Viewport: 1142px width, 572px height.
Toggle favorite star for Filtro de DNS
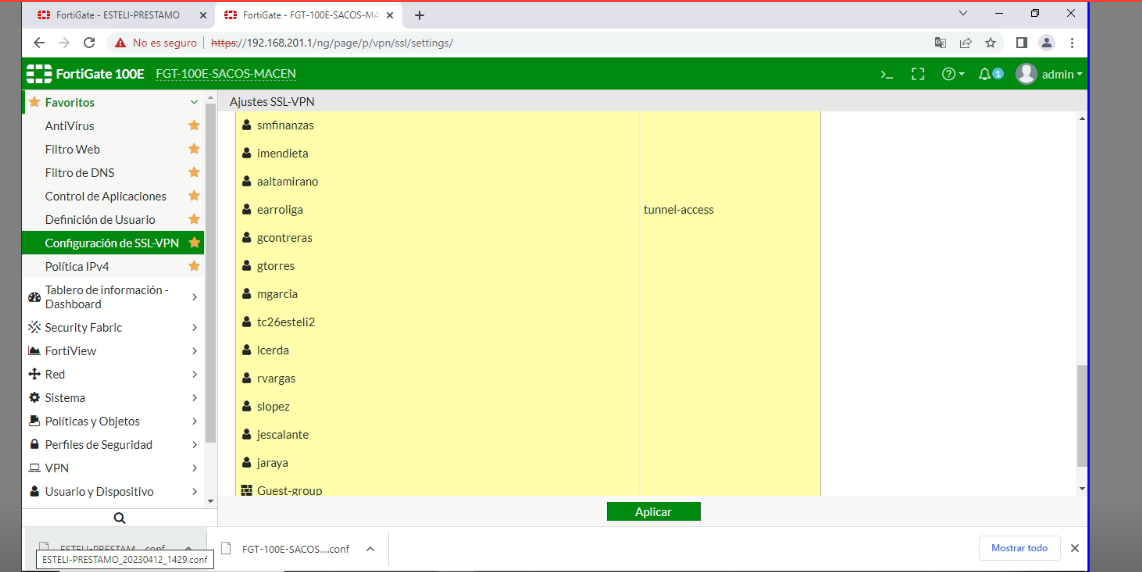(194, 173)
